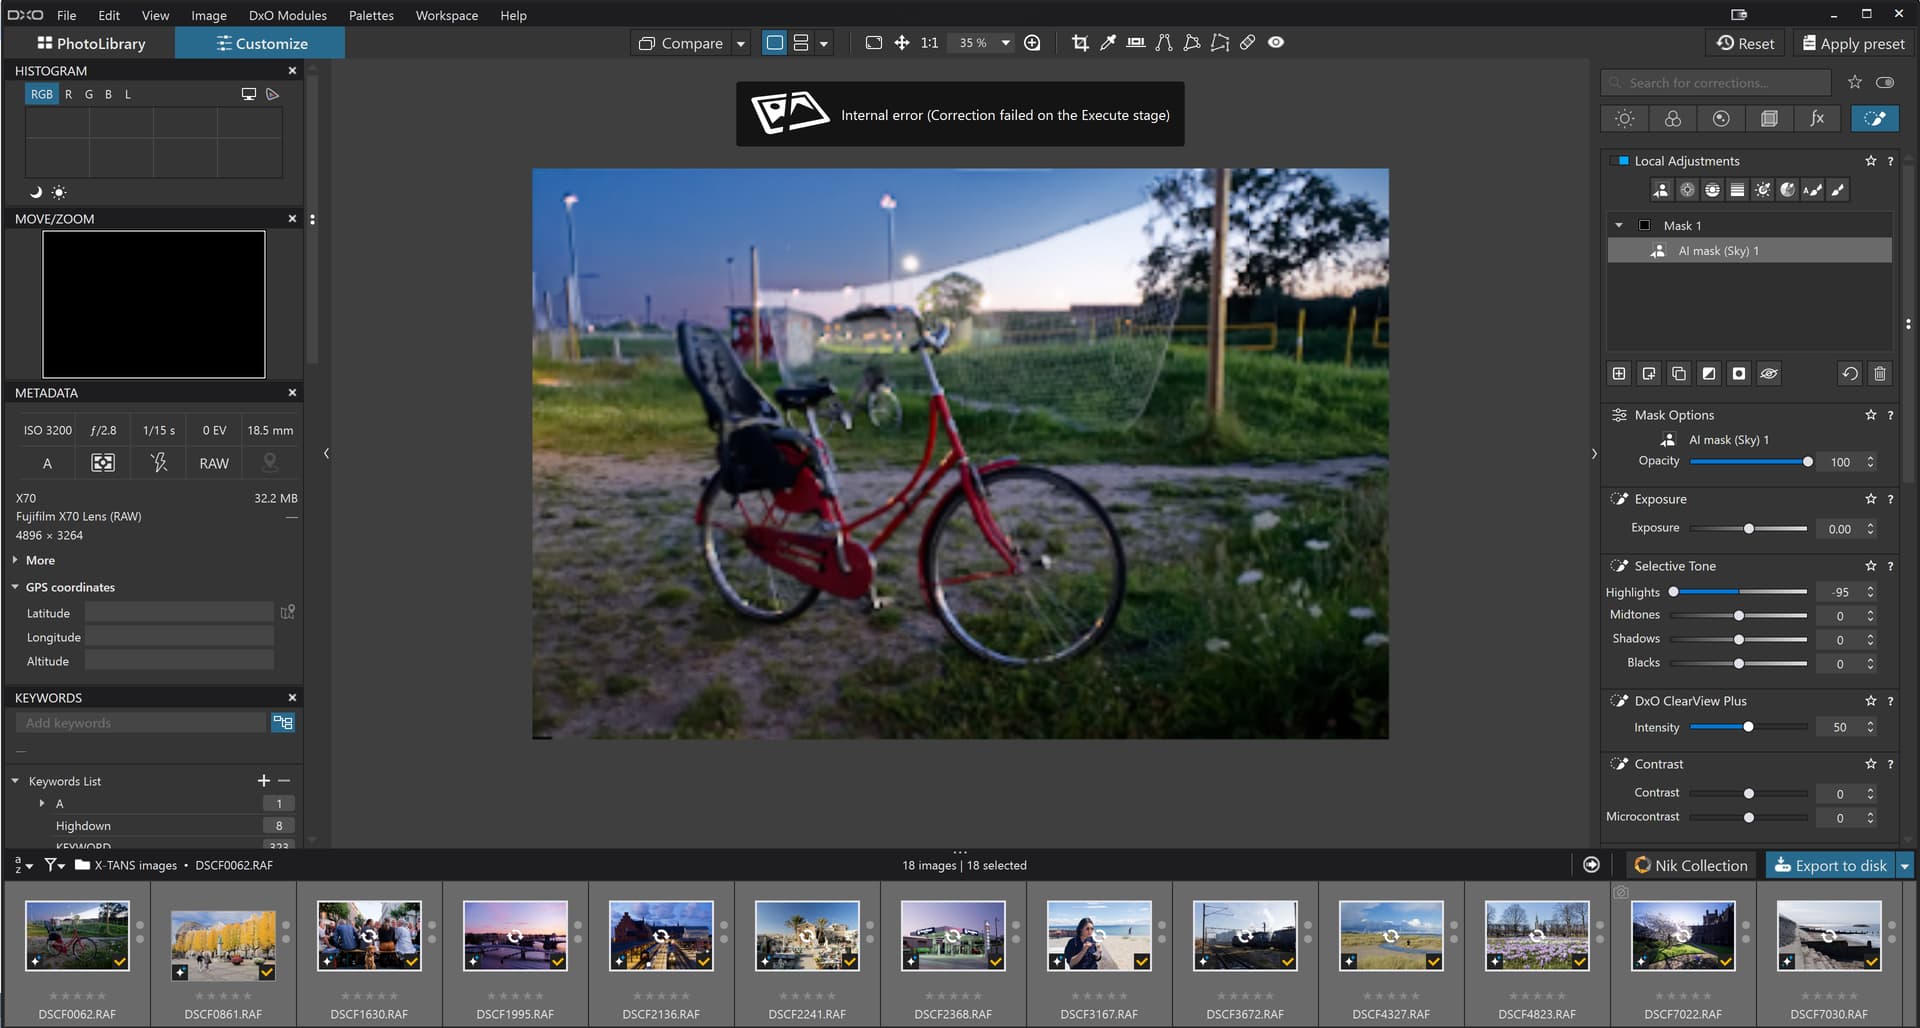Collapse the Mask 1 group
This screenshot has width=1920, height=1028.
click(x=1619, y=226)
